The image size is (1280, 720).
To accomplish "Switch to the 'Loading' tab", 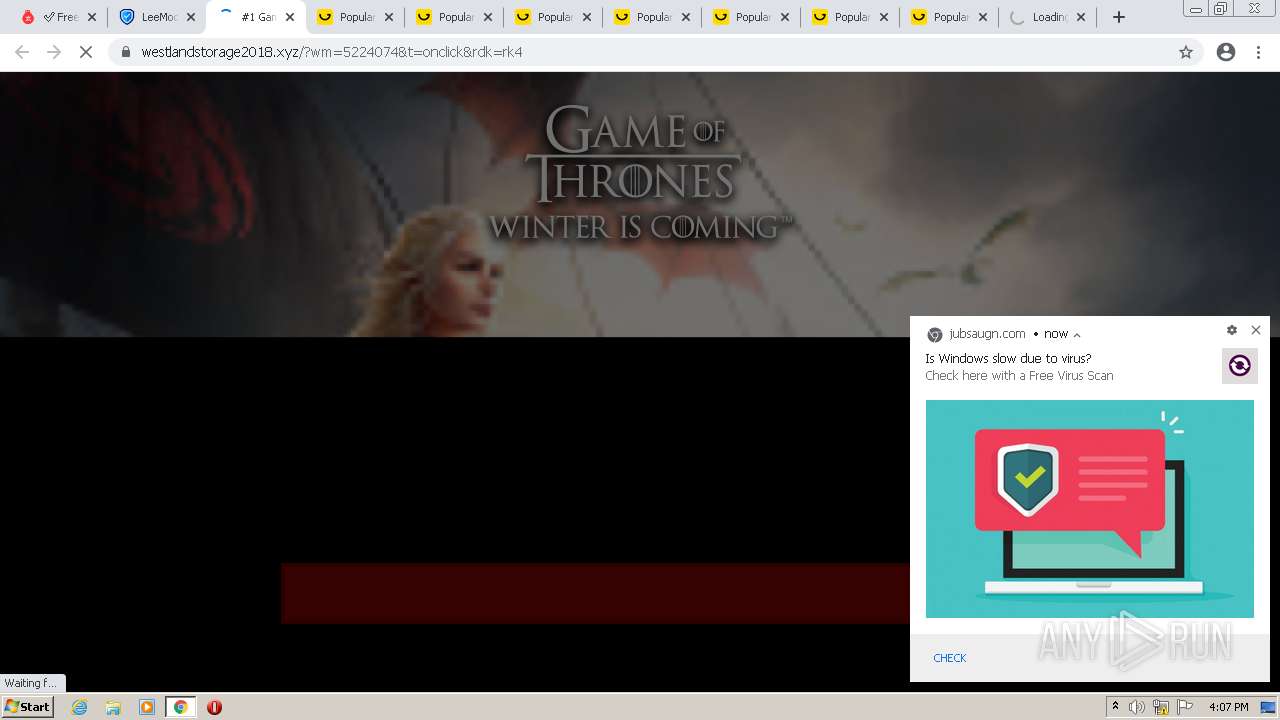I will click(1047, 17).
